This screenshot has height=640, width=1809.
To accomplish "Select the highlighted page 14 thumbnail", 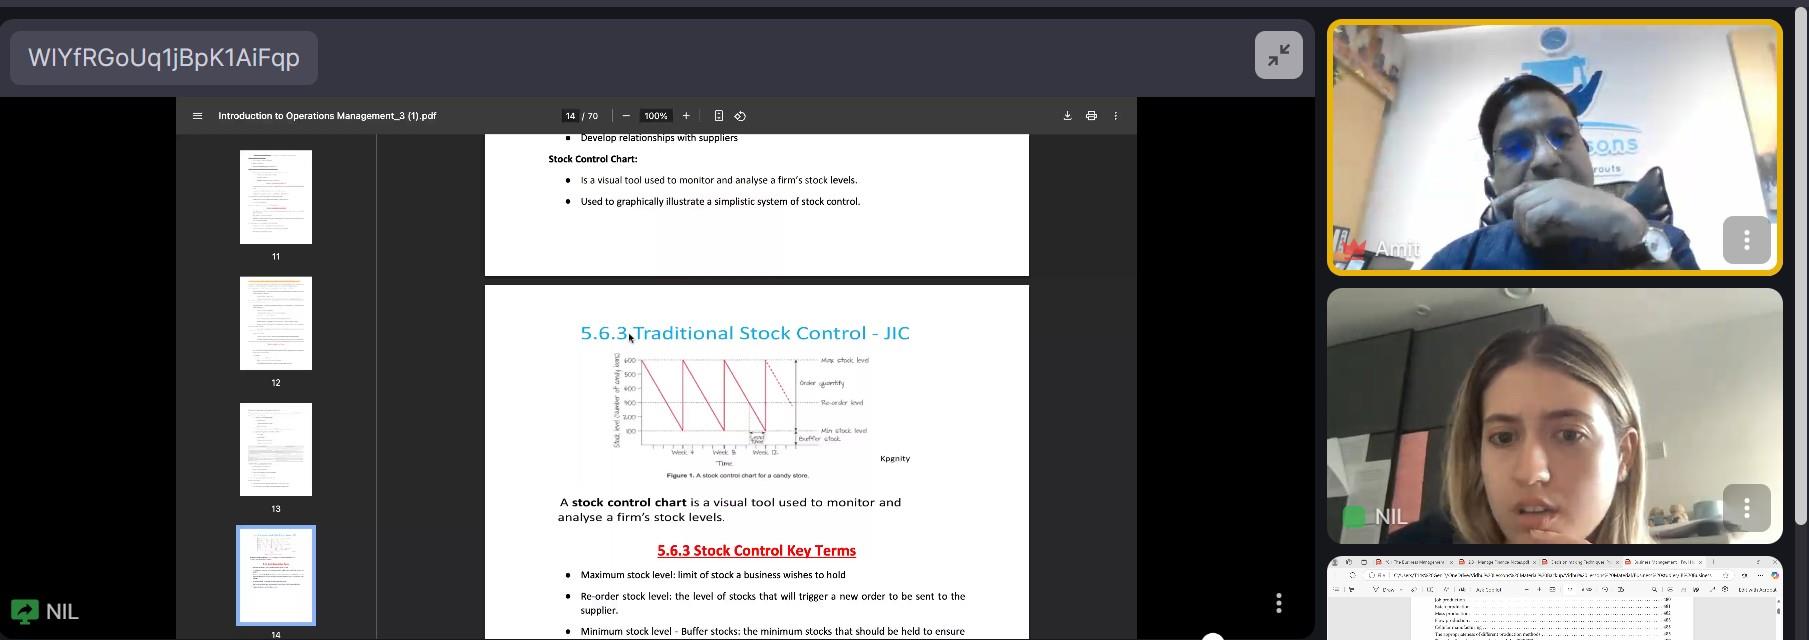I will click(x=276, y=575).
